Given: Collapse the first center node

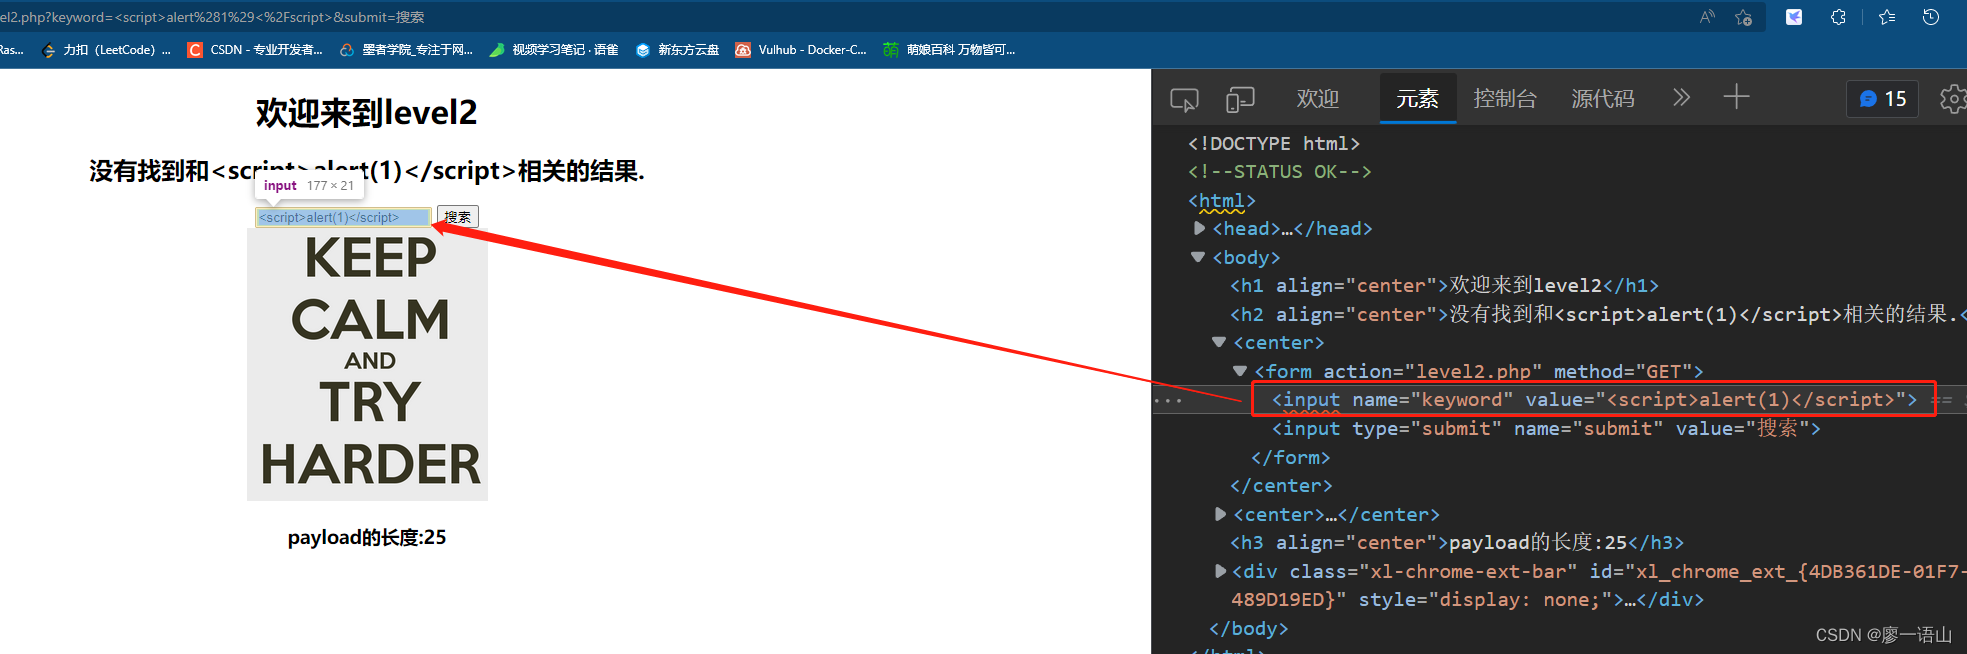Looking at the screenshot, I should pyautogui.click(x=1218, y=342).
